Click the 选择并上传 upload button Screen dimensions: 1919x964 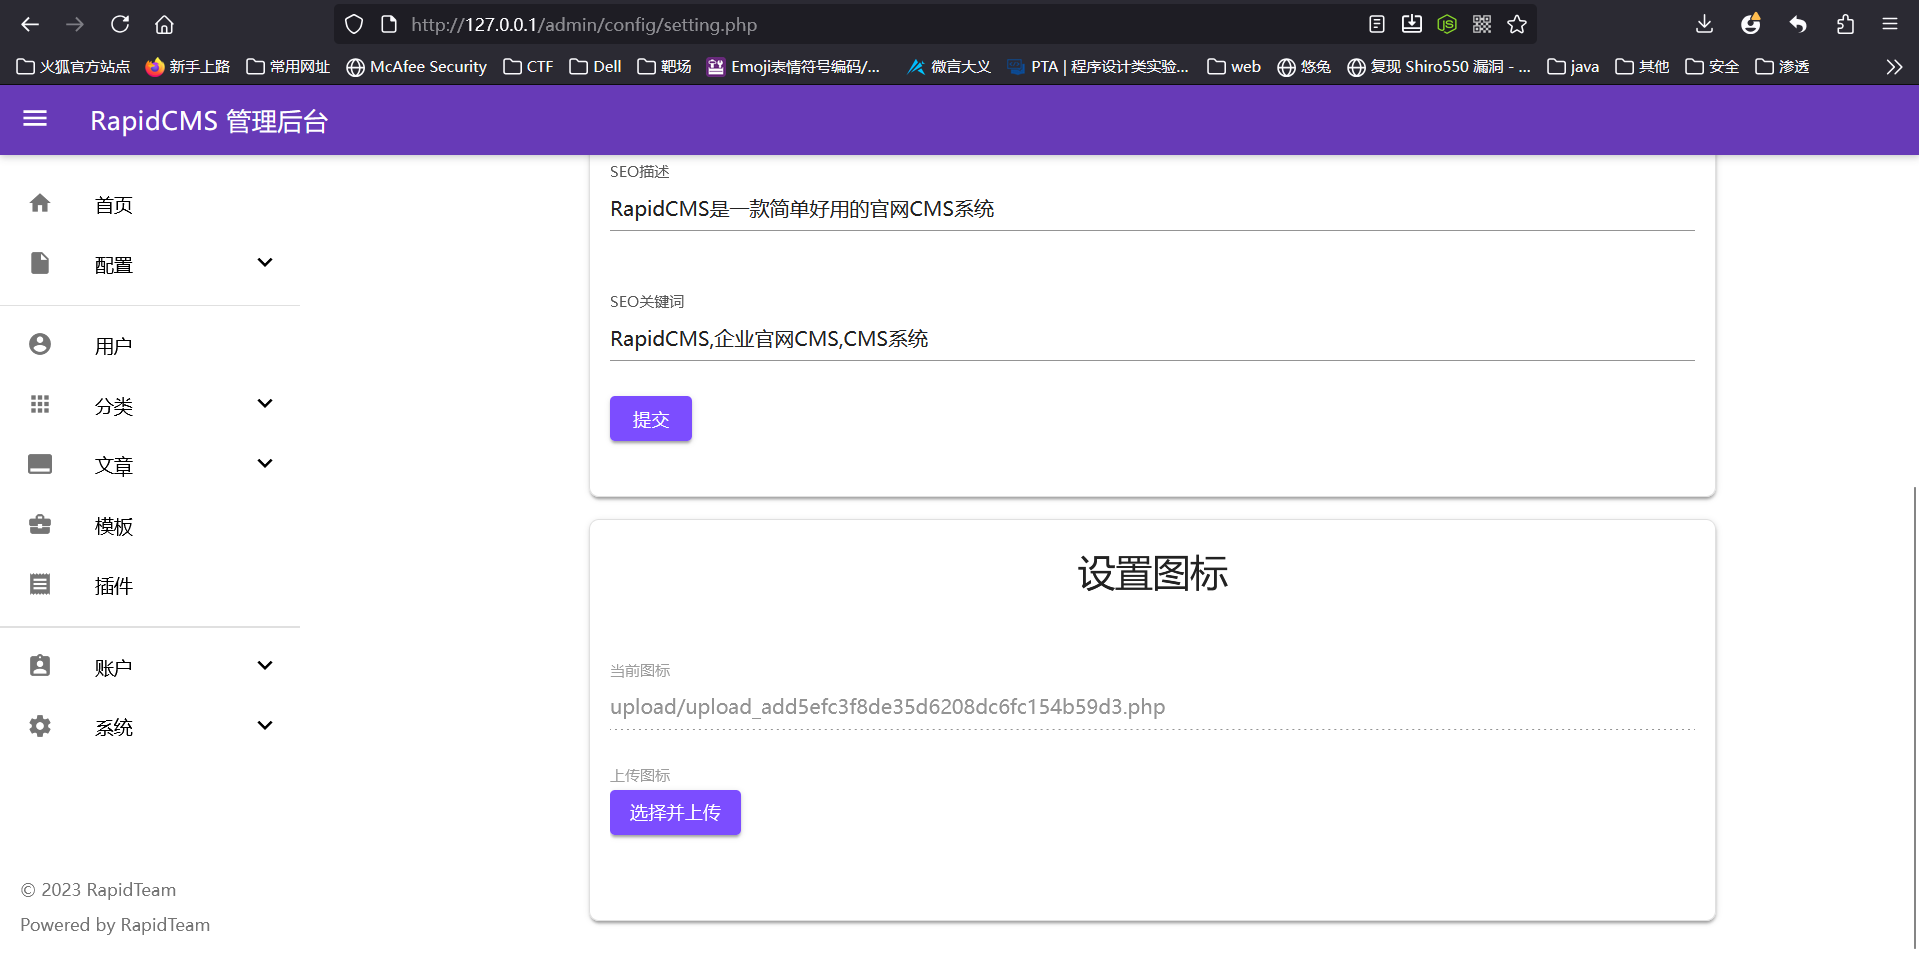(x=675, y=812)
